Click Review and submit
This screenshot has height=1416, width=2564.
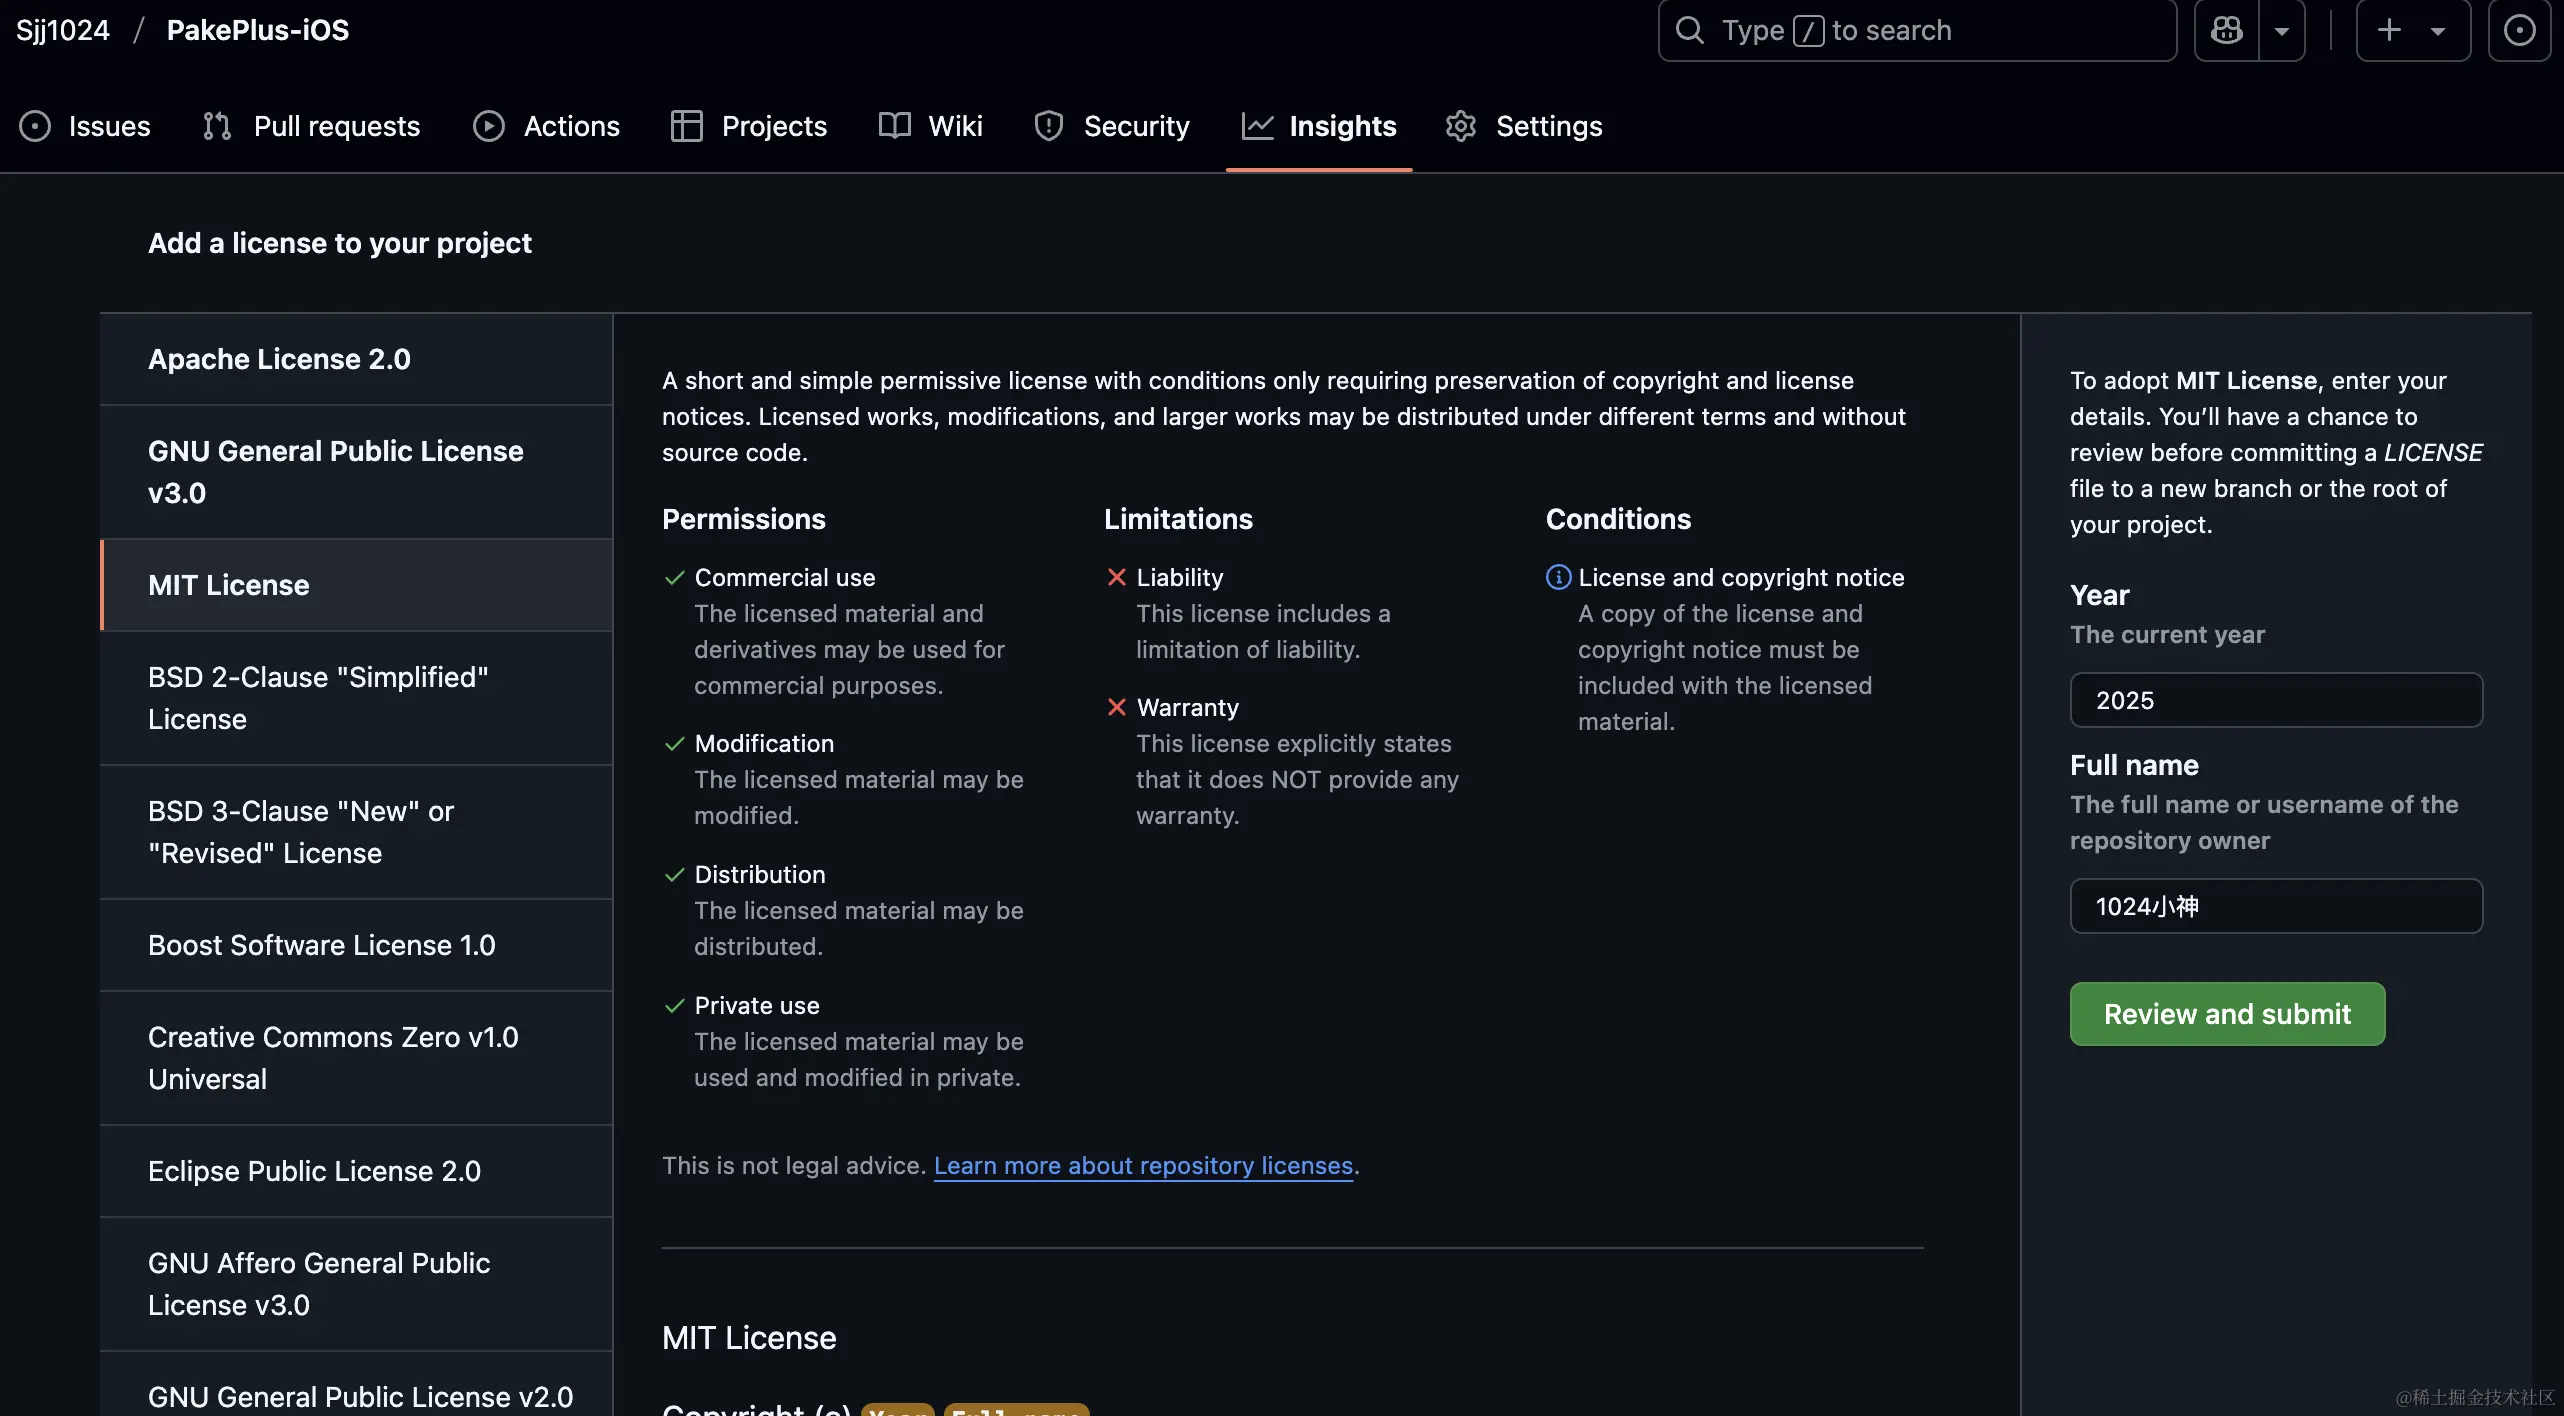click(2227, 1014)
